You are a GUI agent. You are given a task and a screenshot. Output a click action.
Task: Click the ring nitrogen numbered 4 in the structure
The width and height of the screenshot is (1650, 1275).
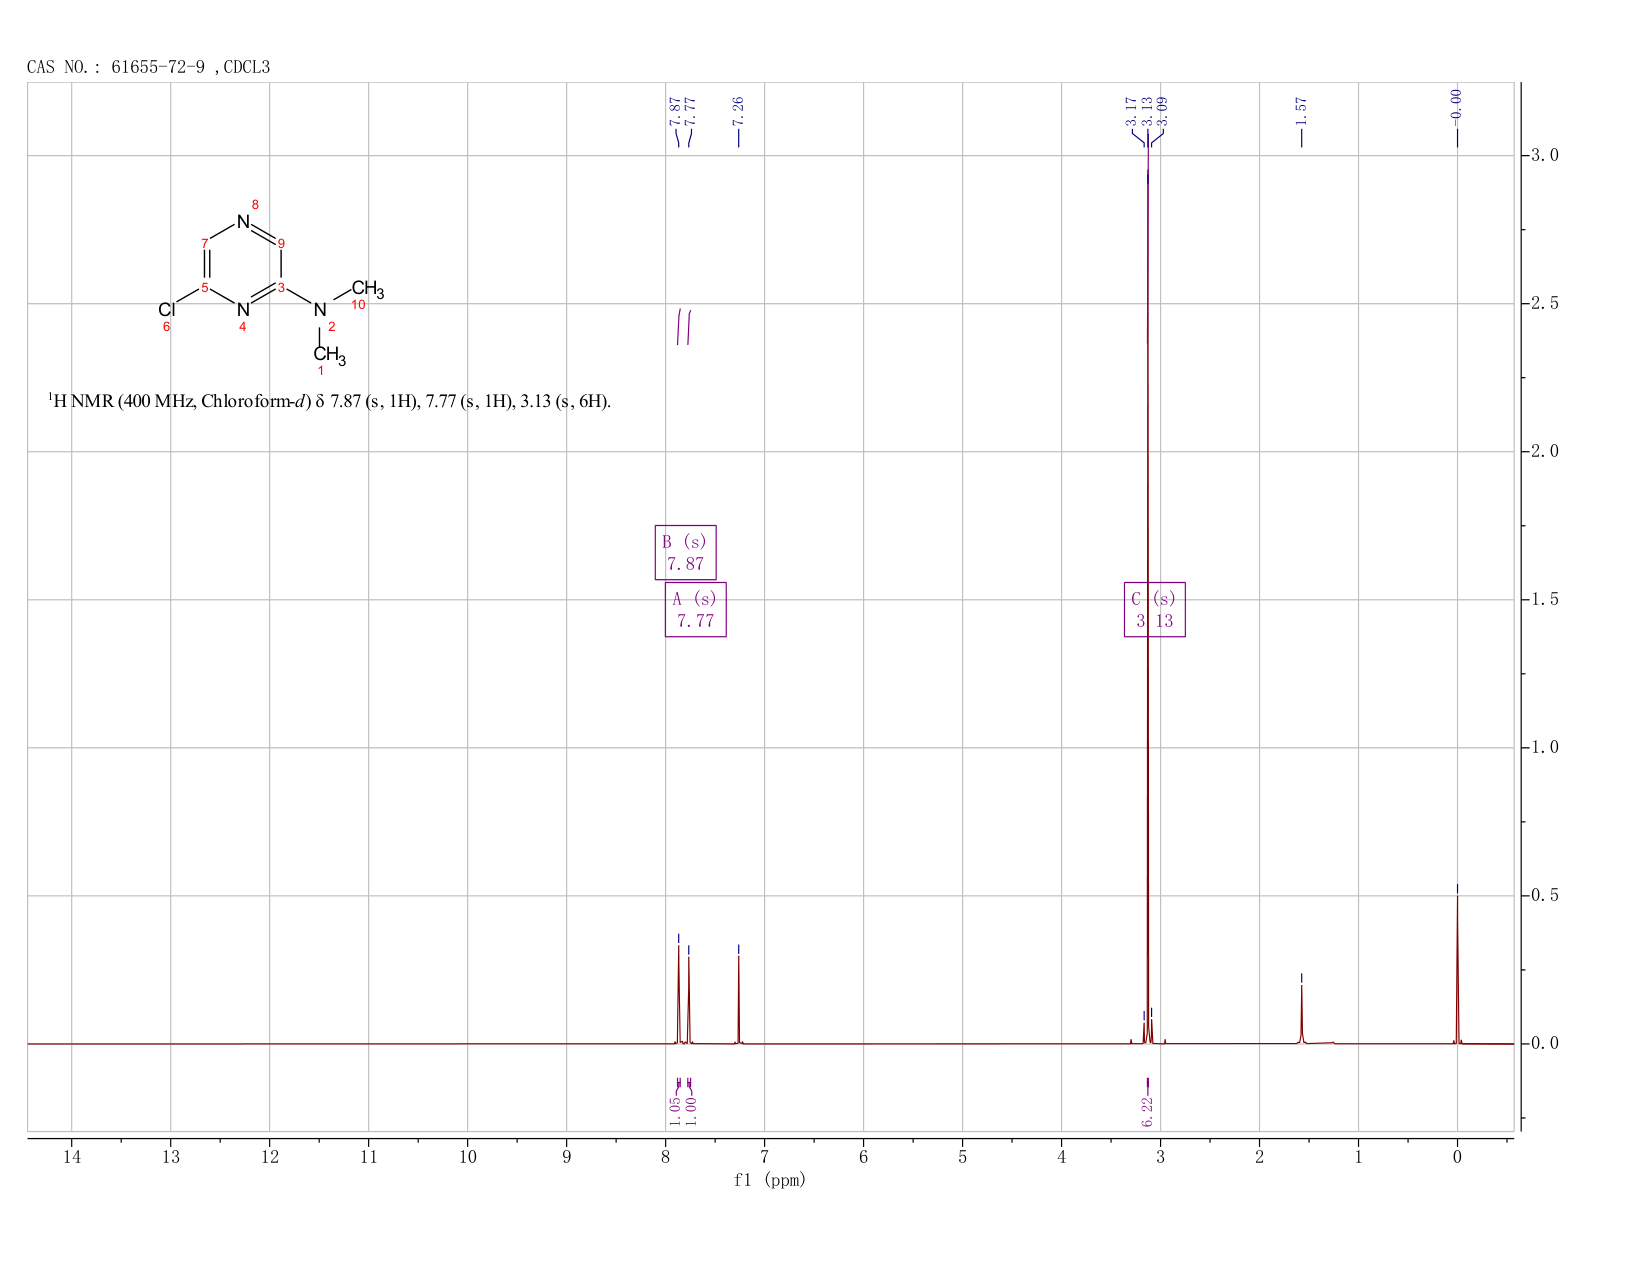243,310
